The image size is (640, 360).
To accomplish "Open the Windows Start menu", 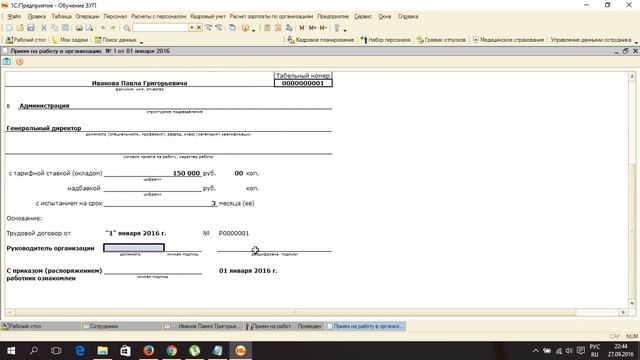I will pos(11,351).
